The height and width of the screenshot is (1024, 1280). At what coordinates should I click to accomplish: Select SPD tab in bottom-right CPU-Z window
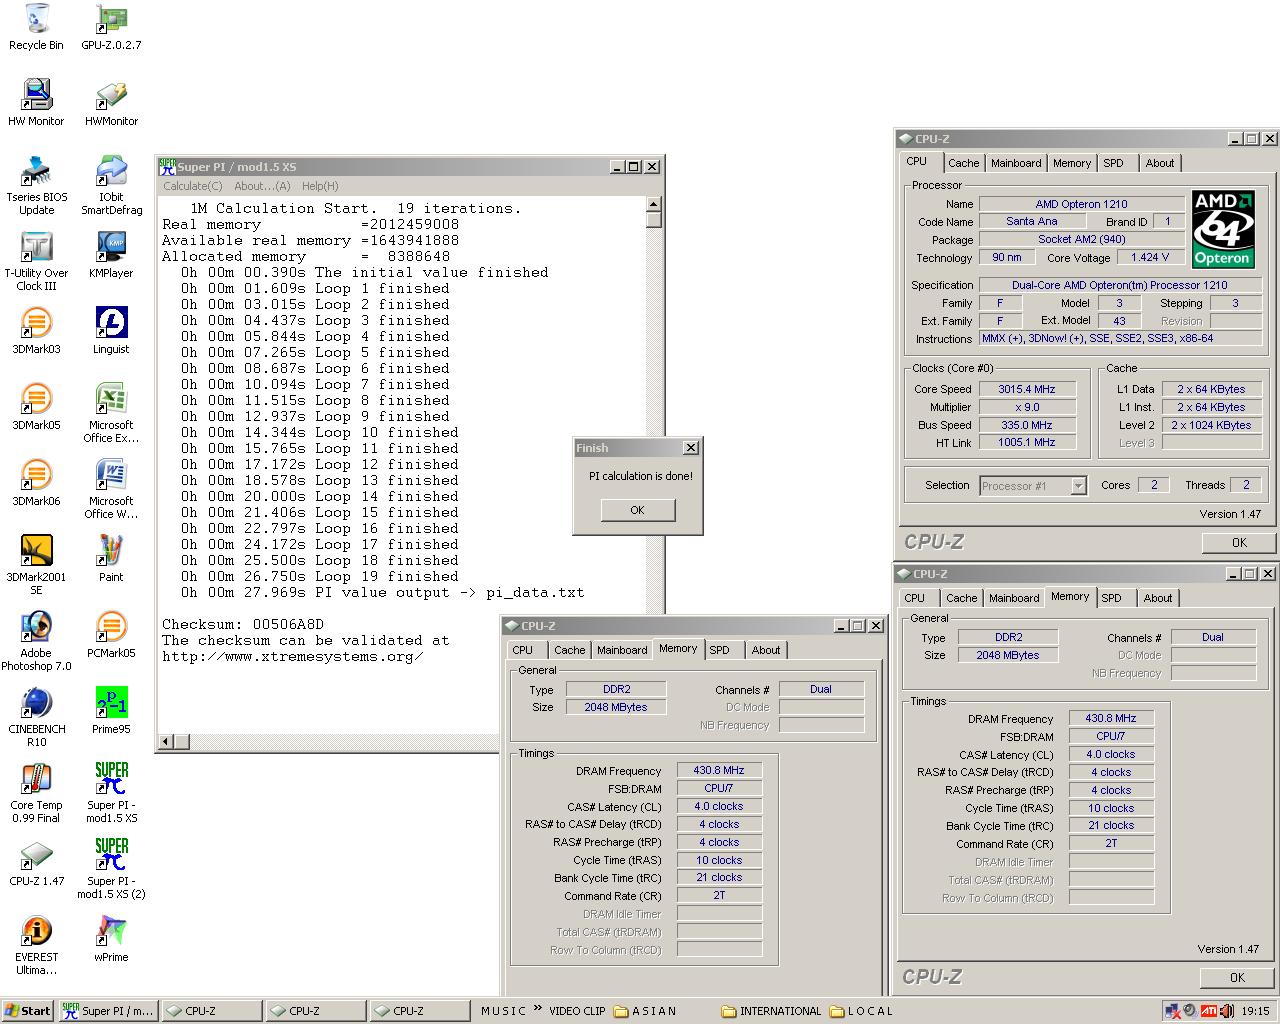pyautogui.click(x=1111, y=598)
